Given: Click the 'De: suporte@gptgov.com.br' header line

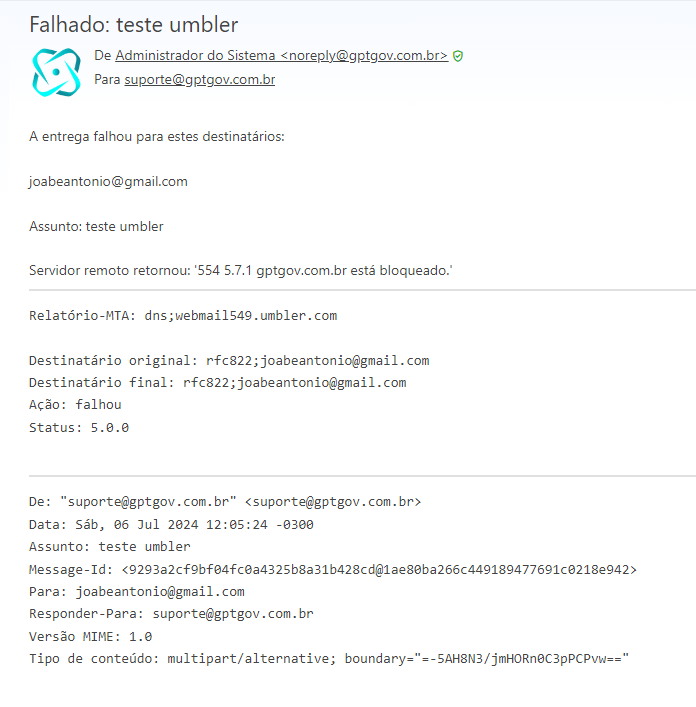Looking at the screenshot, I should (225, 501).
